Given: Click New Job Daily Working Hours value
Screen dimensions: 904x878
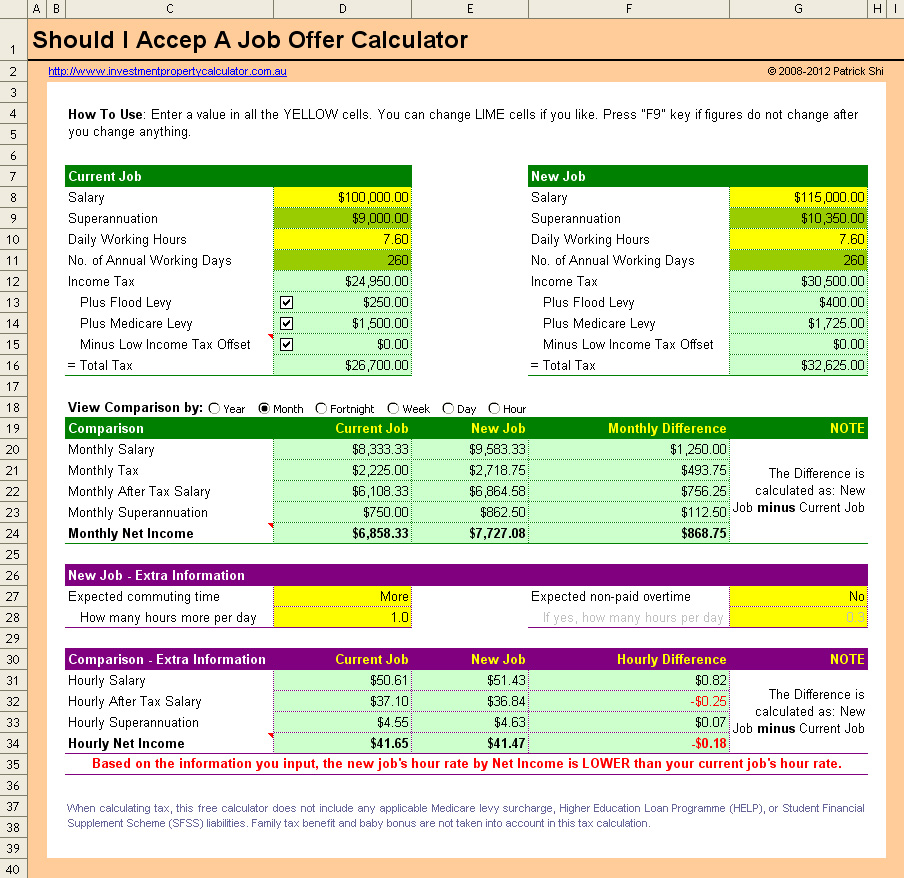Looking at the screenshot, I should [798, 239].
